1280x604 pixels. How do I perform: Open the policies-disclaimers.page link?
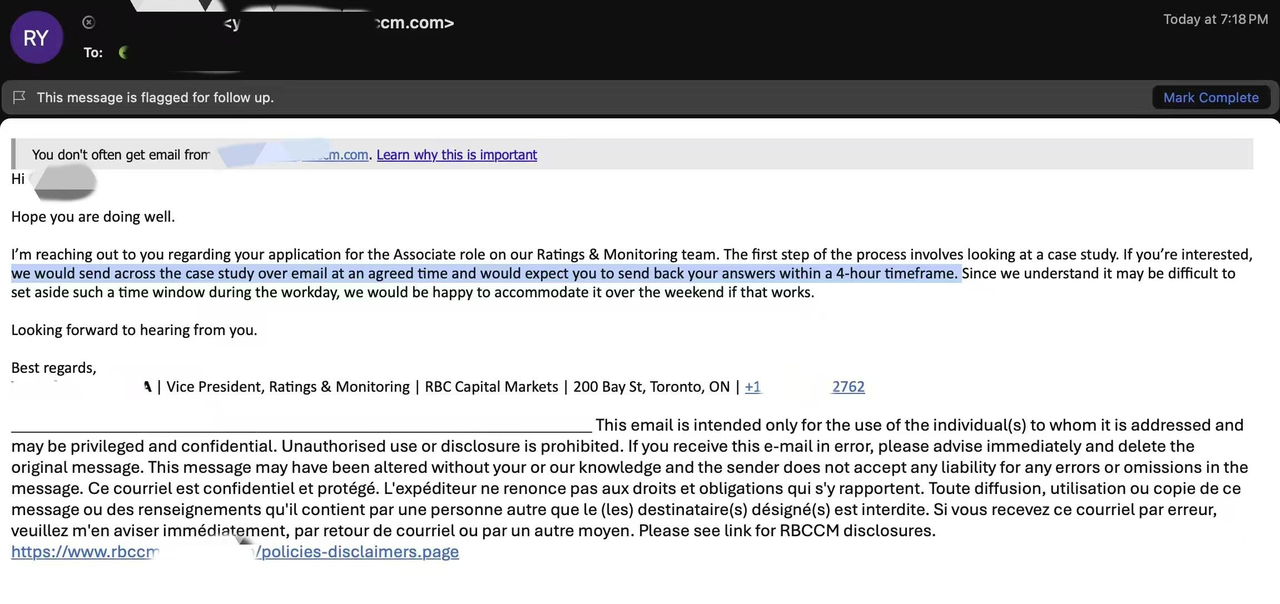(x=357, y=552)
